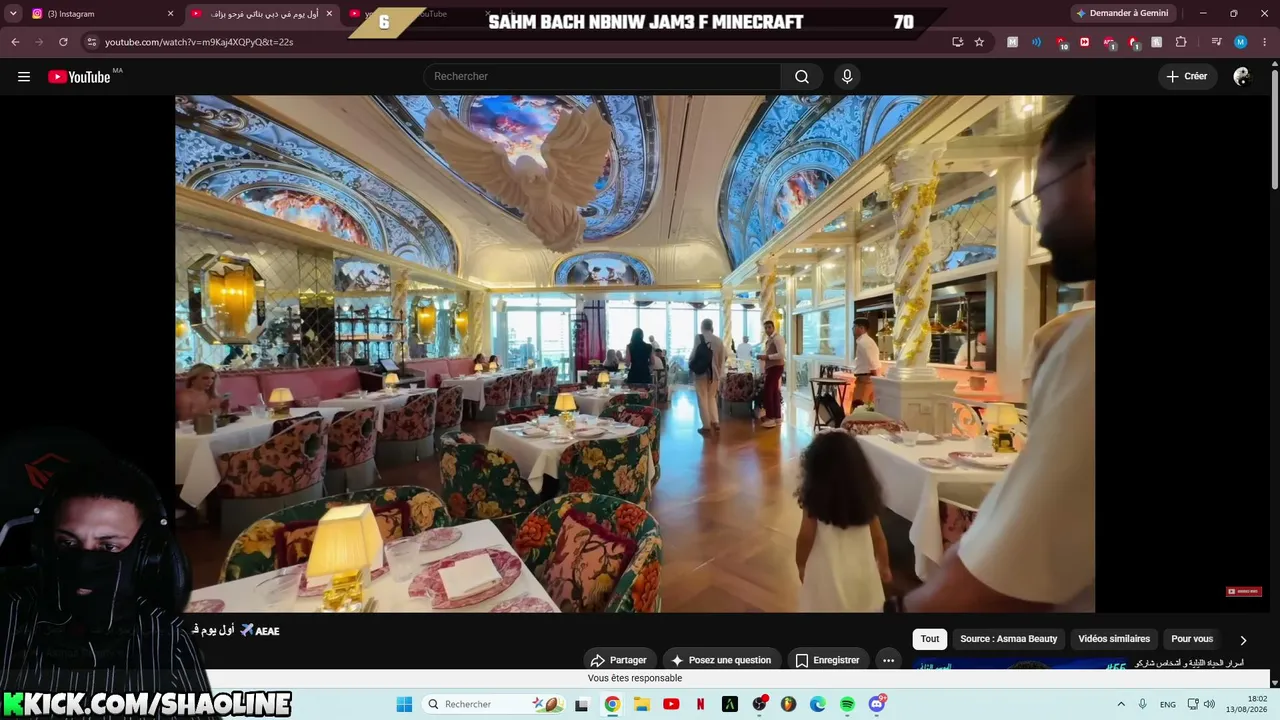
Task: Open Google Chrome in the taskbar
Action: click(x=612, y=704)
